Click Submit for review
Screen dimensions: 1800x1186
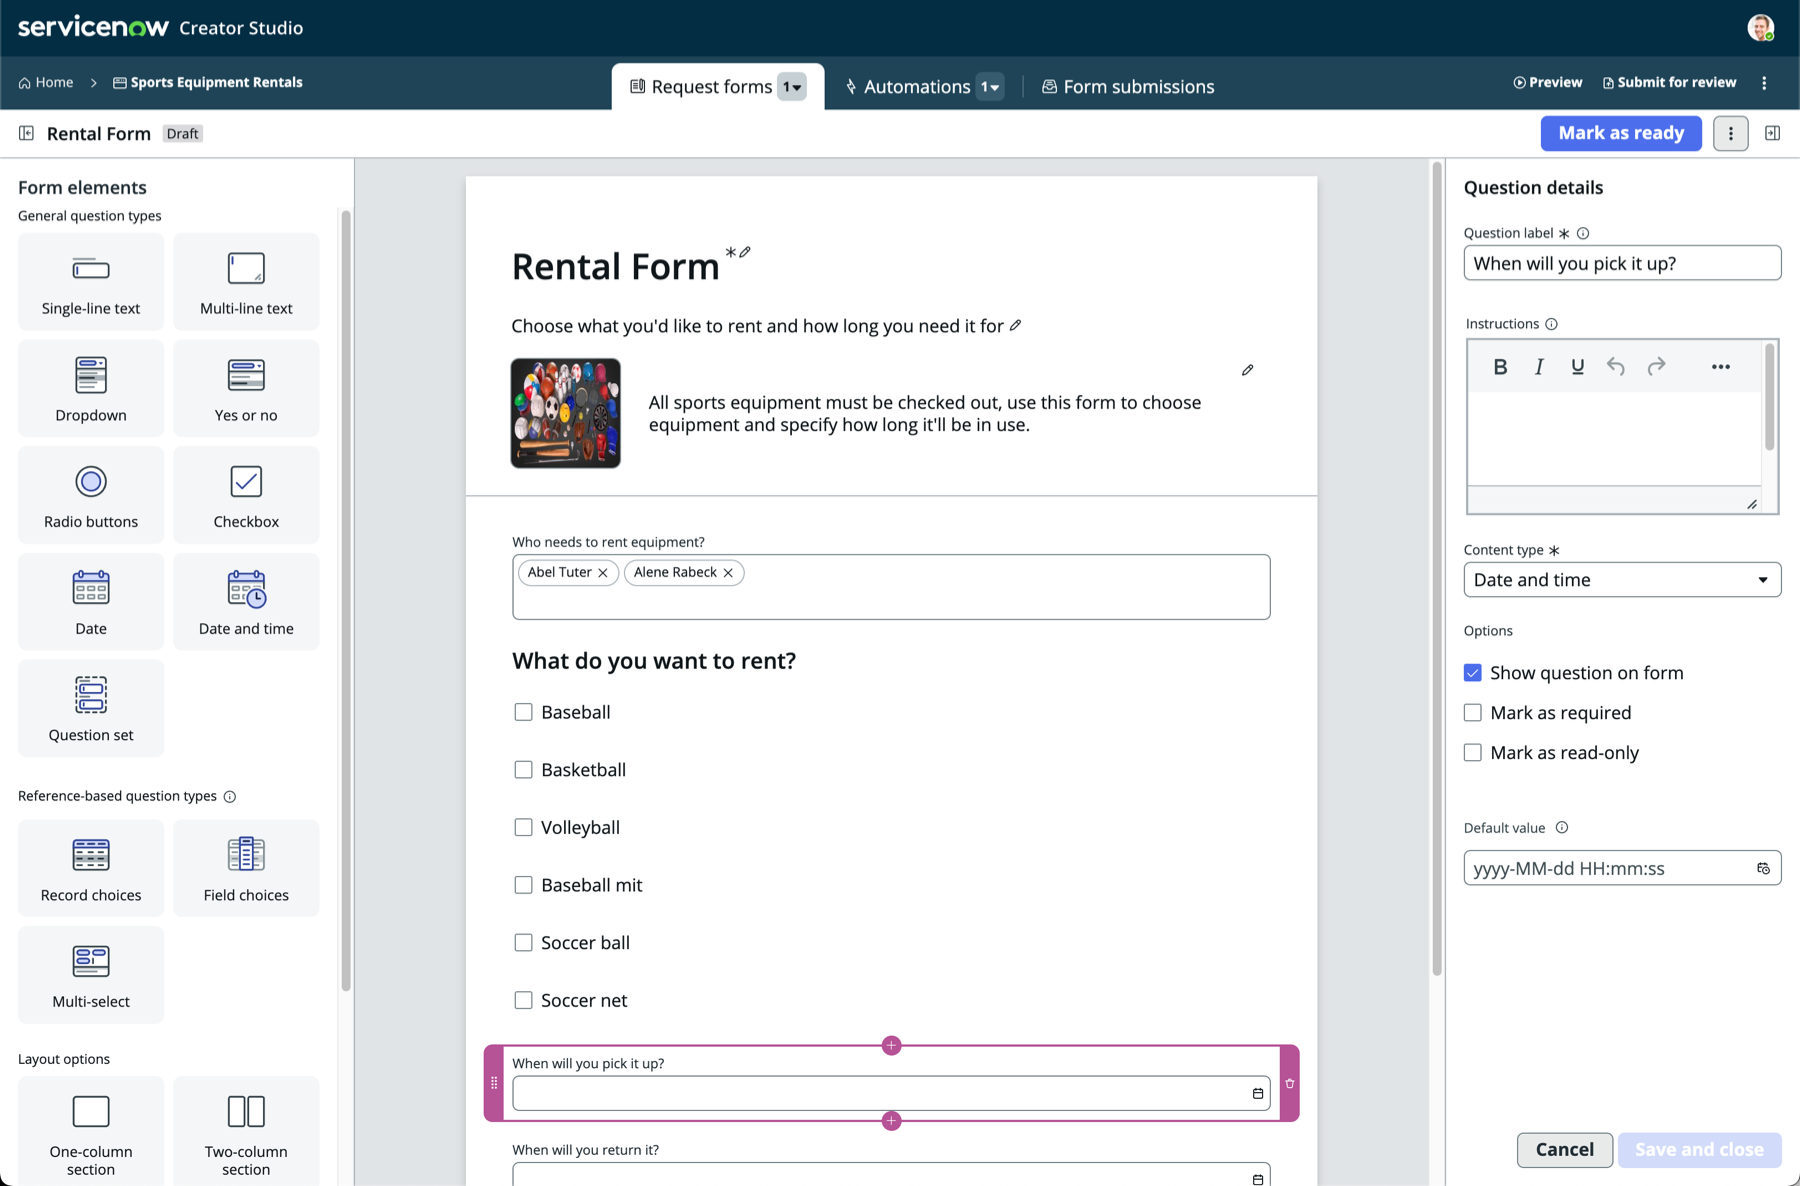pyautogui.click(x=1669, y=83)
